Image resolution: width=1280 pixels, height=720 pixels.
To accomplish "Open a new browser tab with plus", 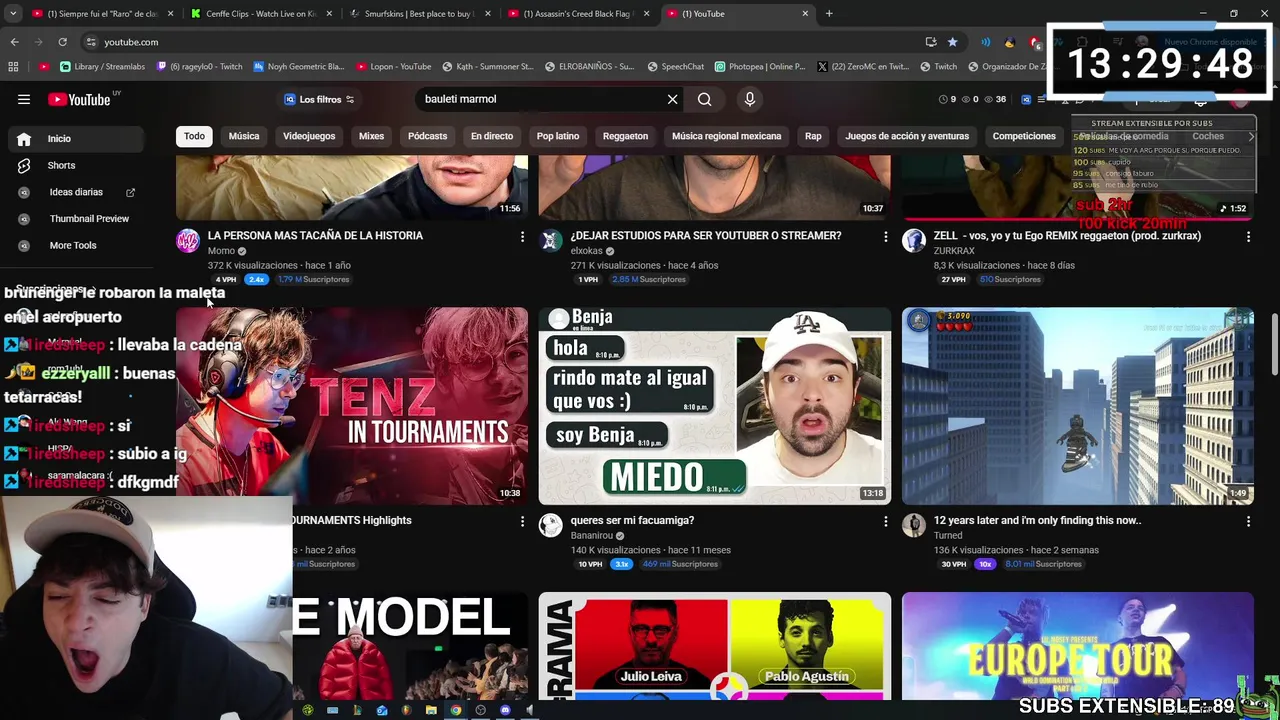I will pyautogui.click(x=829, y=14).
